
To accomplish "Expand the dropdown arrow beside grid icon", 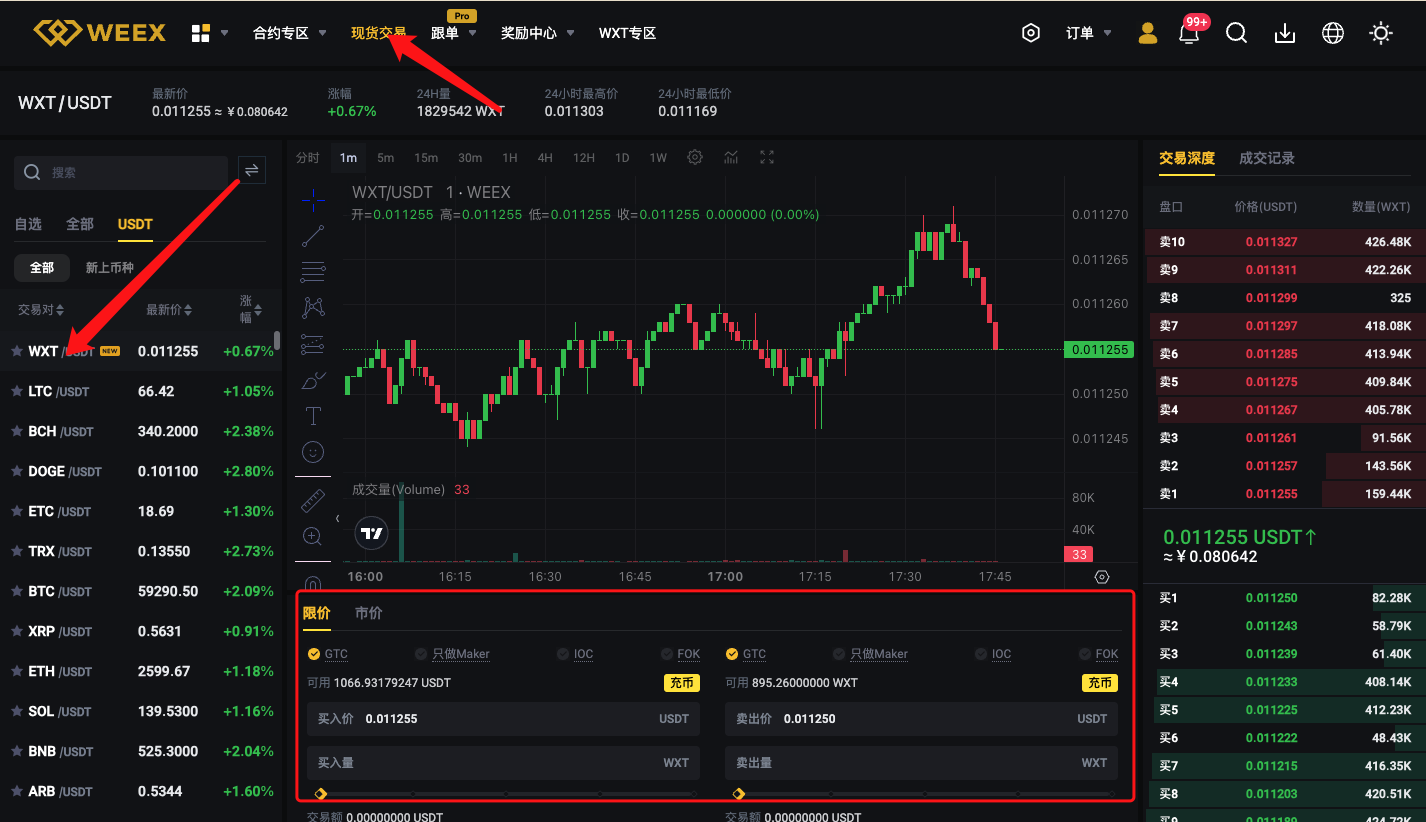I will click(225, 33).
